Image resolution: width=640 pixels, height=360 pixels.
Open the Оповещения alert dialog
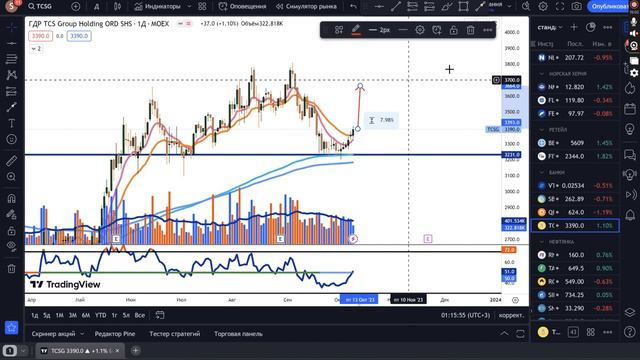[x=242, y=7]
